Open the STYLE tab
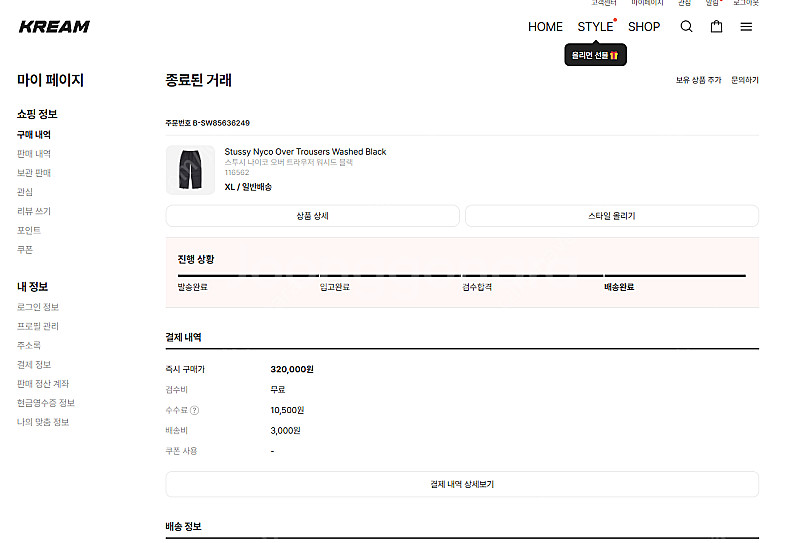Screen dimensions: 800x543 pos(595,27)
